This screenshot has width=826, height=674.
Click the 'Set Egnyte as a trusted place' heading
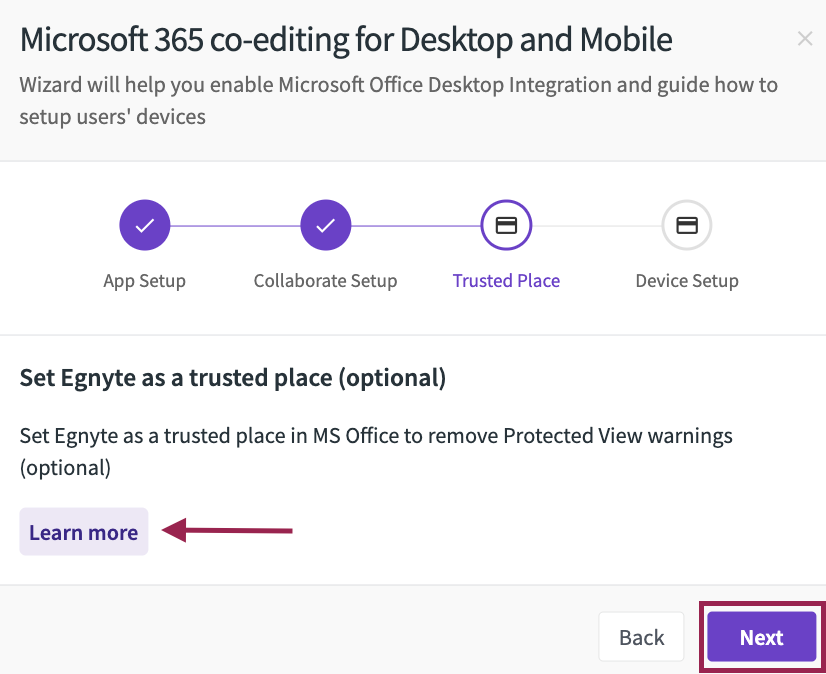tap(233, 378)
